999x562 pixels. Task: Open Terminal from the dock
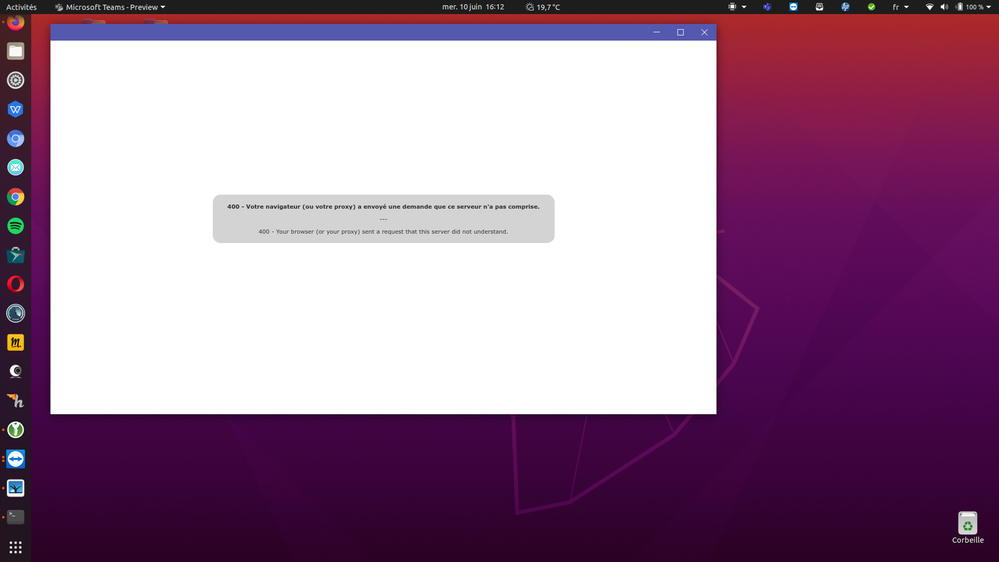click(15, 517)
